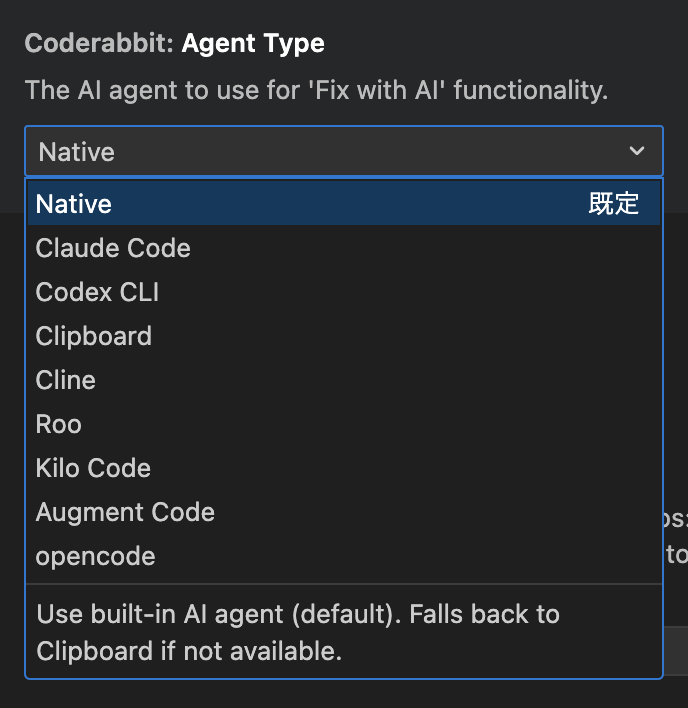Click the Coderabbit category prefix label
Image resolution: width=688 pixels, height=708 pixels.
coord(99,44)
